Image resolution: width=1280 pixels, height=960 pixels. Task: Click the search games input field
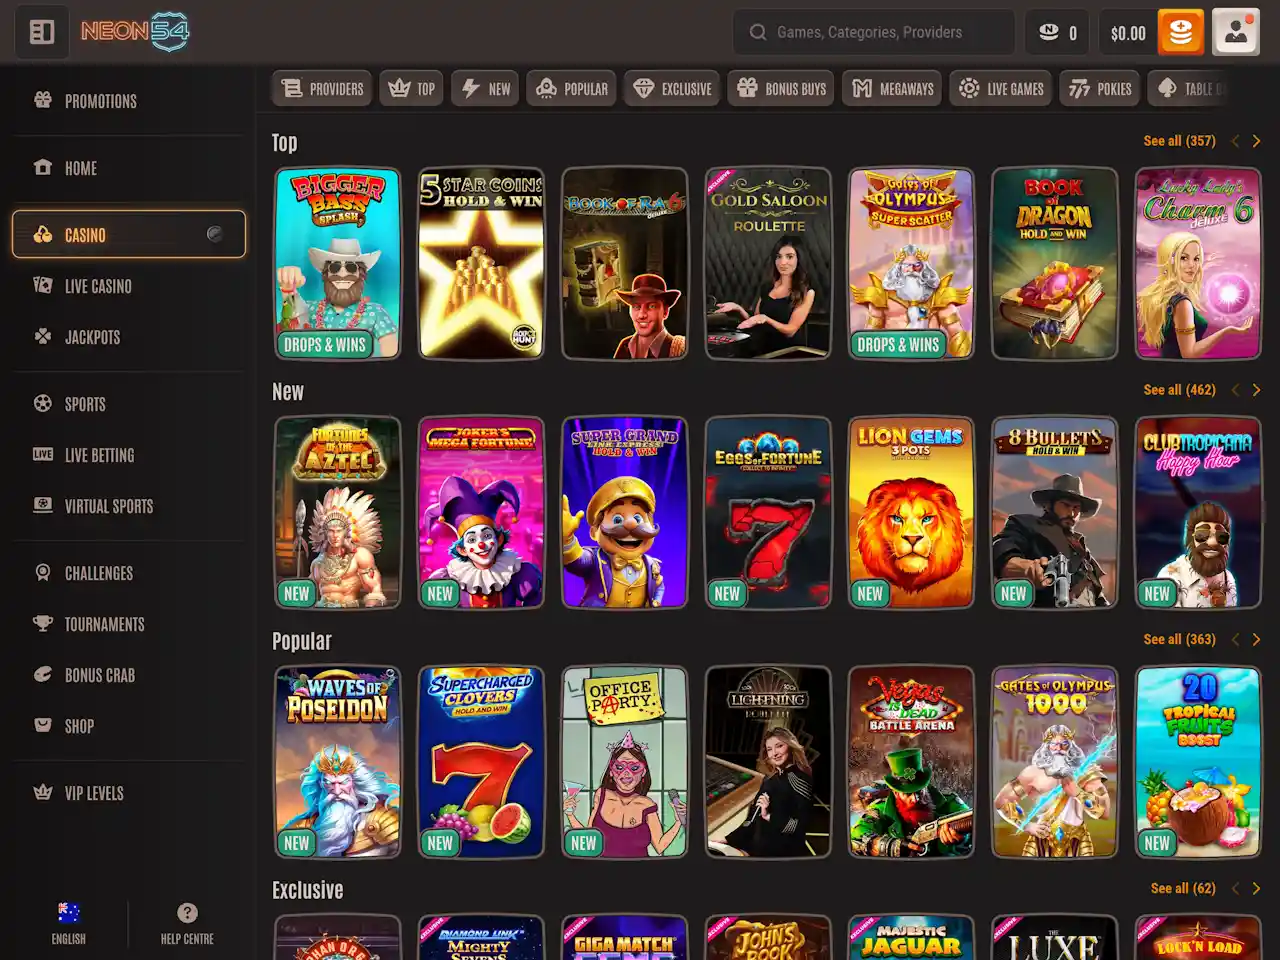[874, 32]
